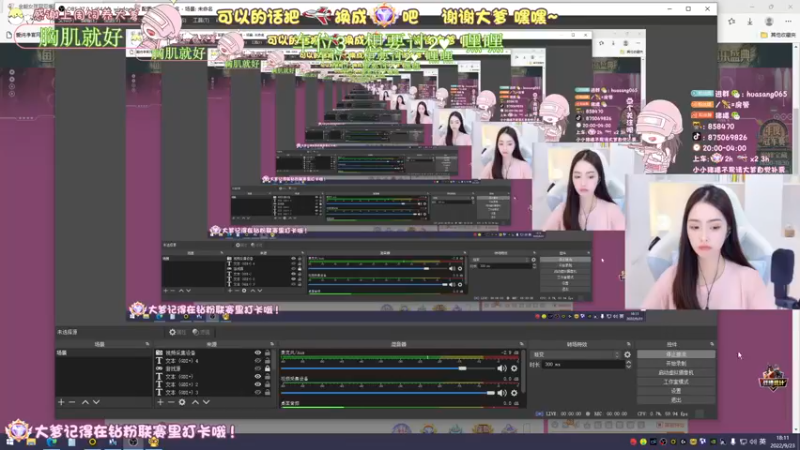The image size is (800, 450).
Task: Open 滤镜 filters above the Sources dock
Action: (202, 332)
